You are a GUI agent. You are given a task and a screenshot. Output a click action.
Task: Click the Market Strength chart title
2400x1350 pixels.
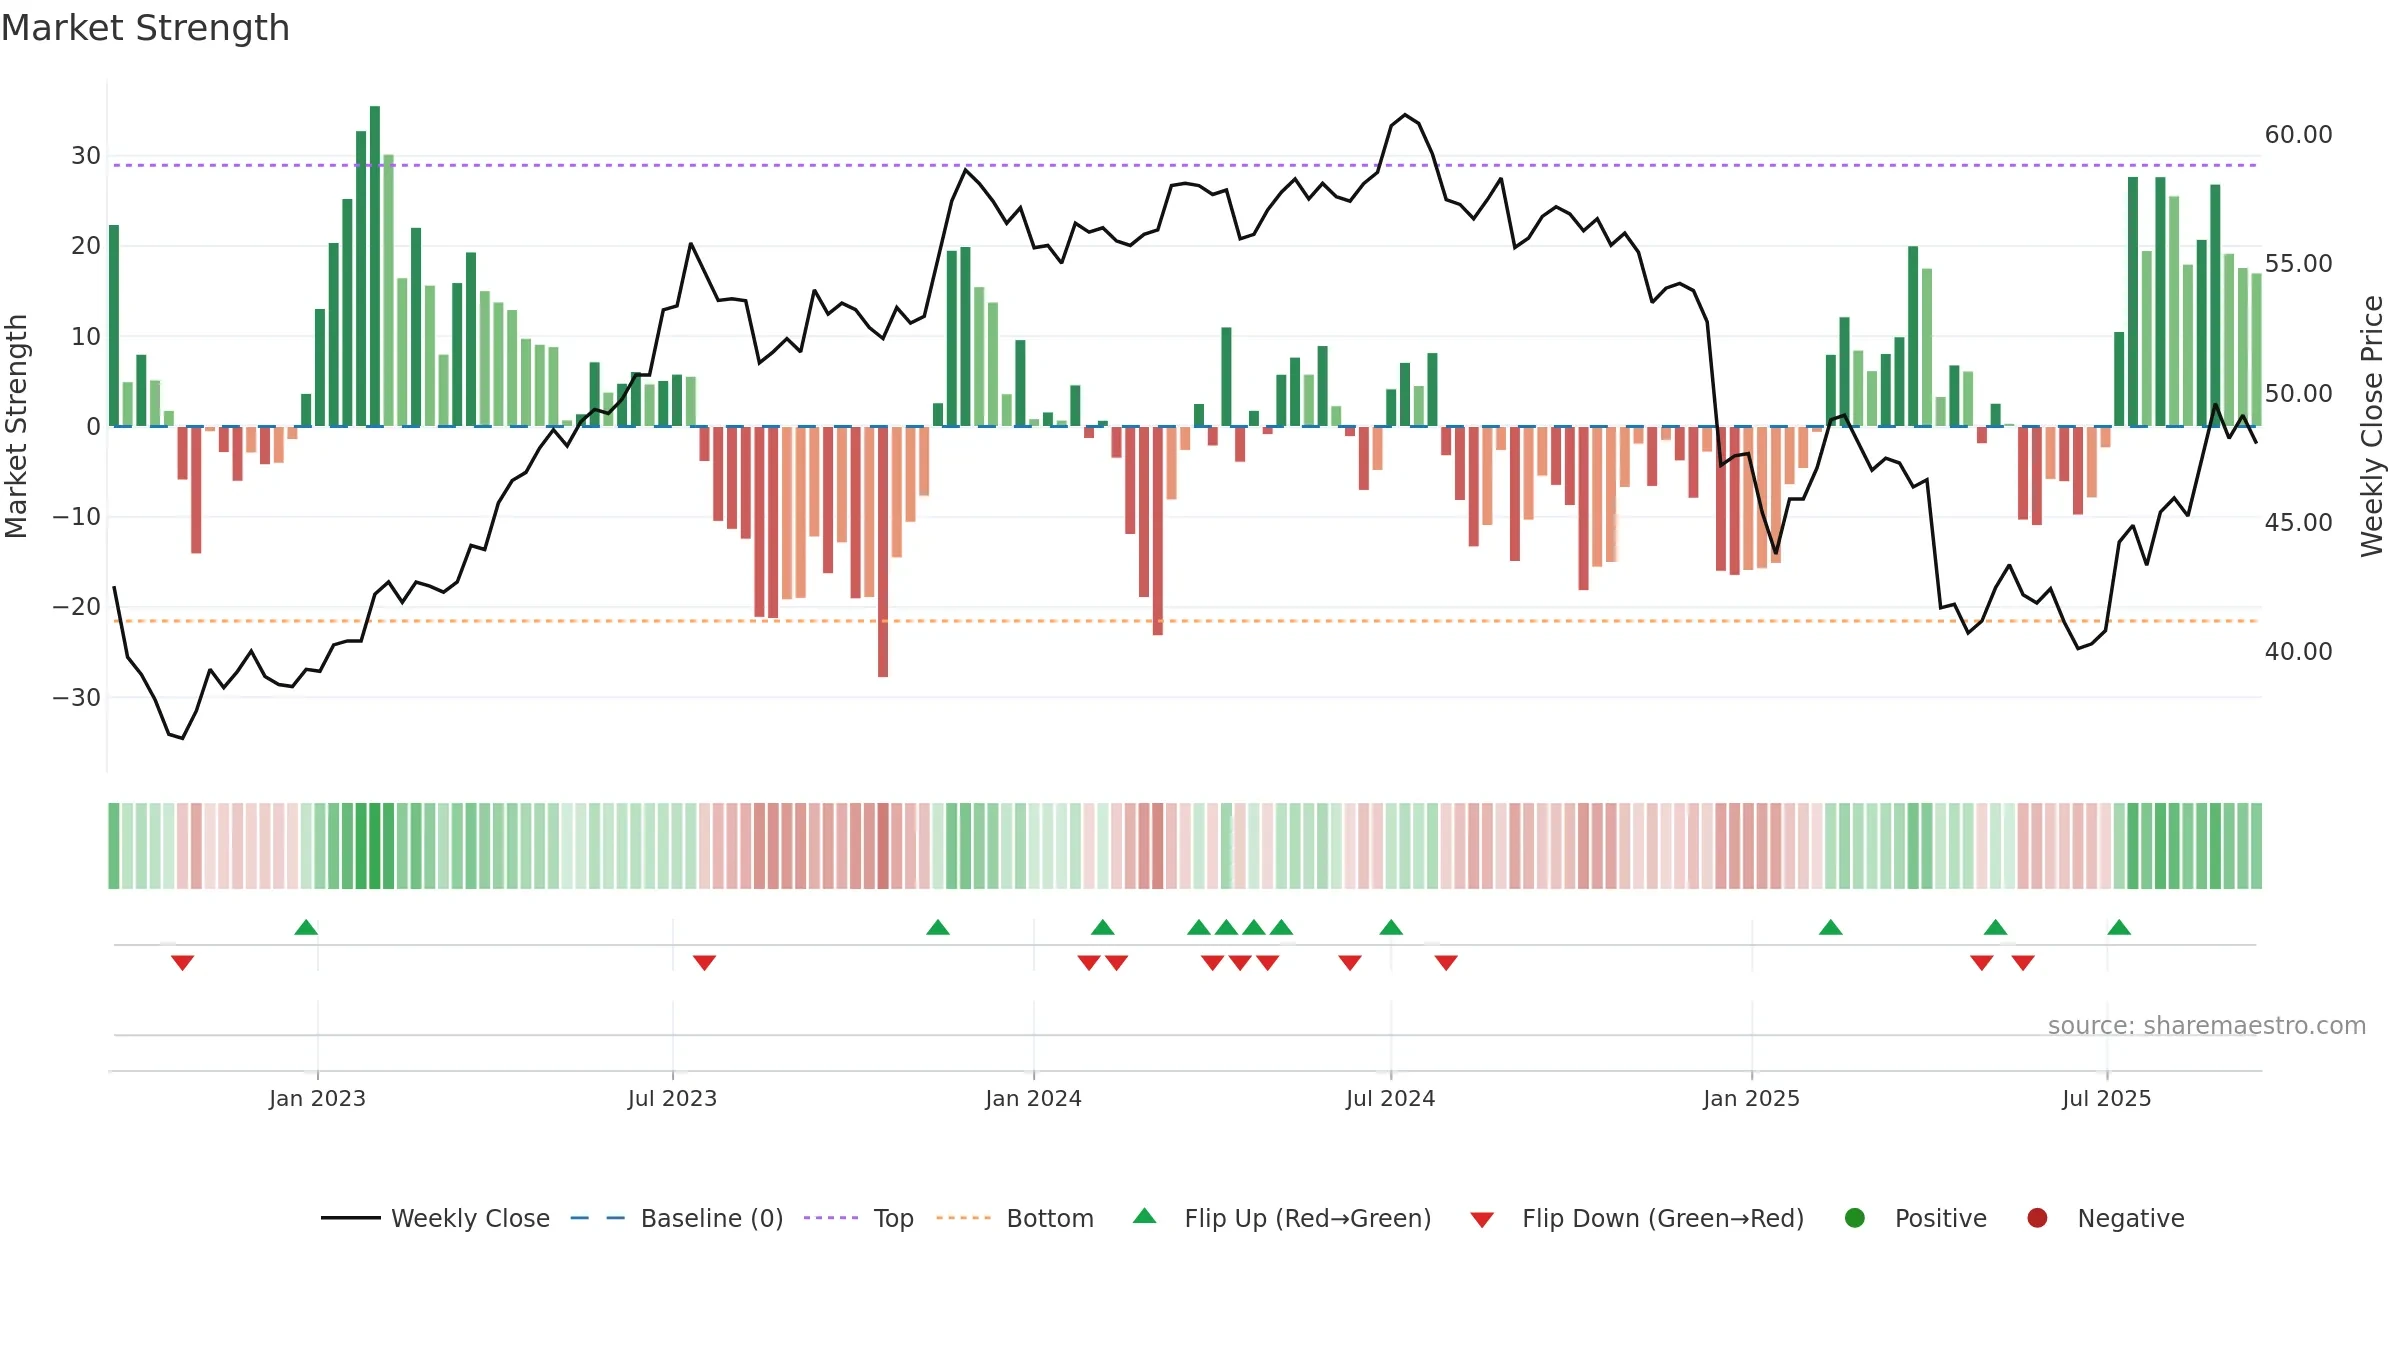145,28
